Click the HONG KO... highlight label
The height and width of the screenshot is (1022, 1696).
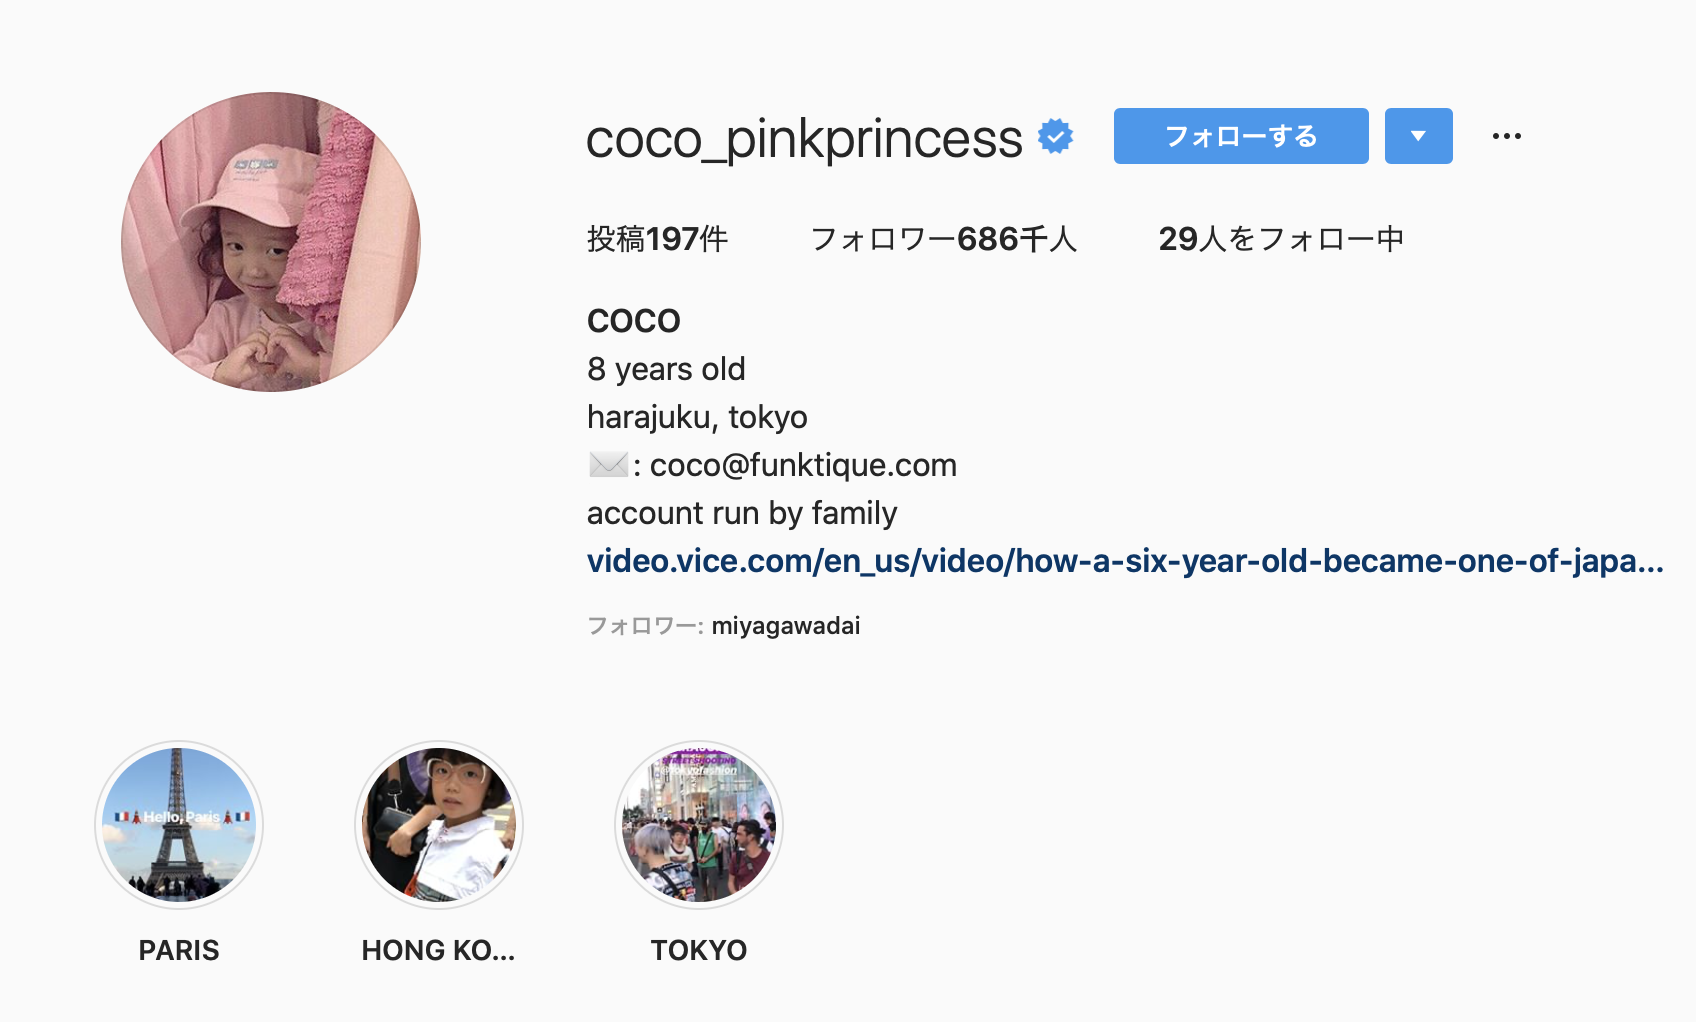coord(439,950)
